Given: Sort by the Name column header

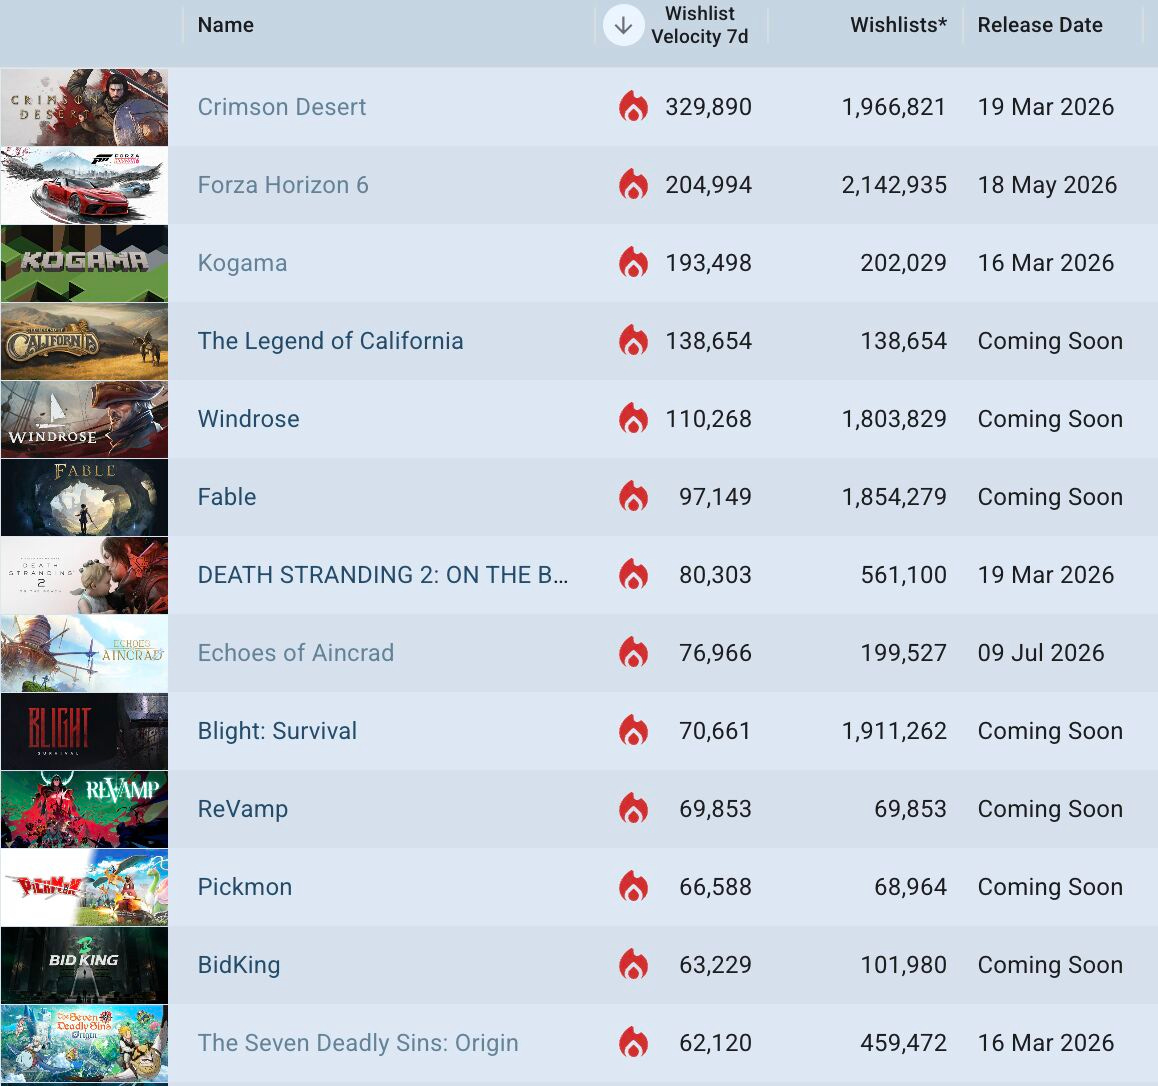Looking at the screenshot, I should (x=226, y=25).
